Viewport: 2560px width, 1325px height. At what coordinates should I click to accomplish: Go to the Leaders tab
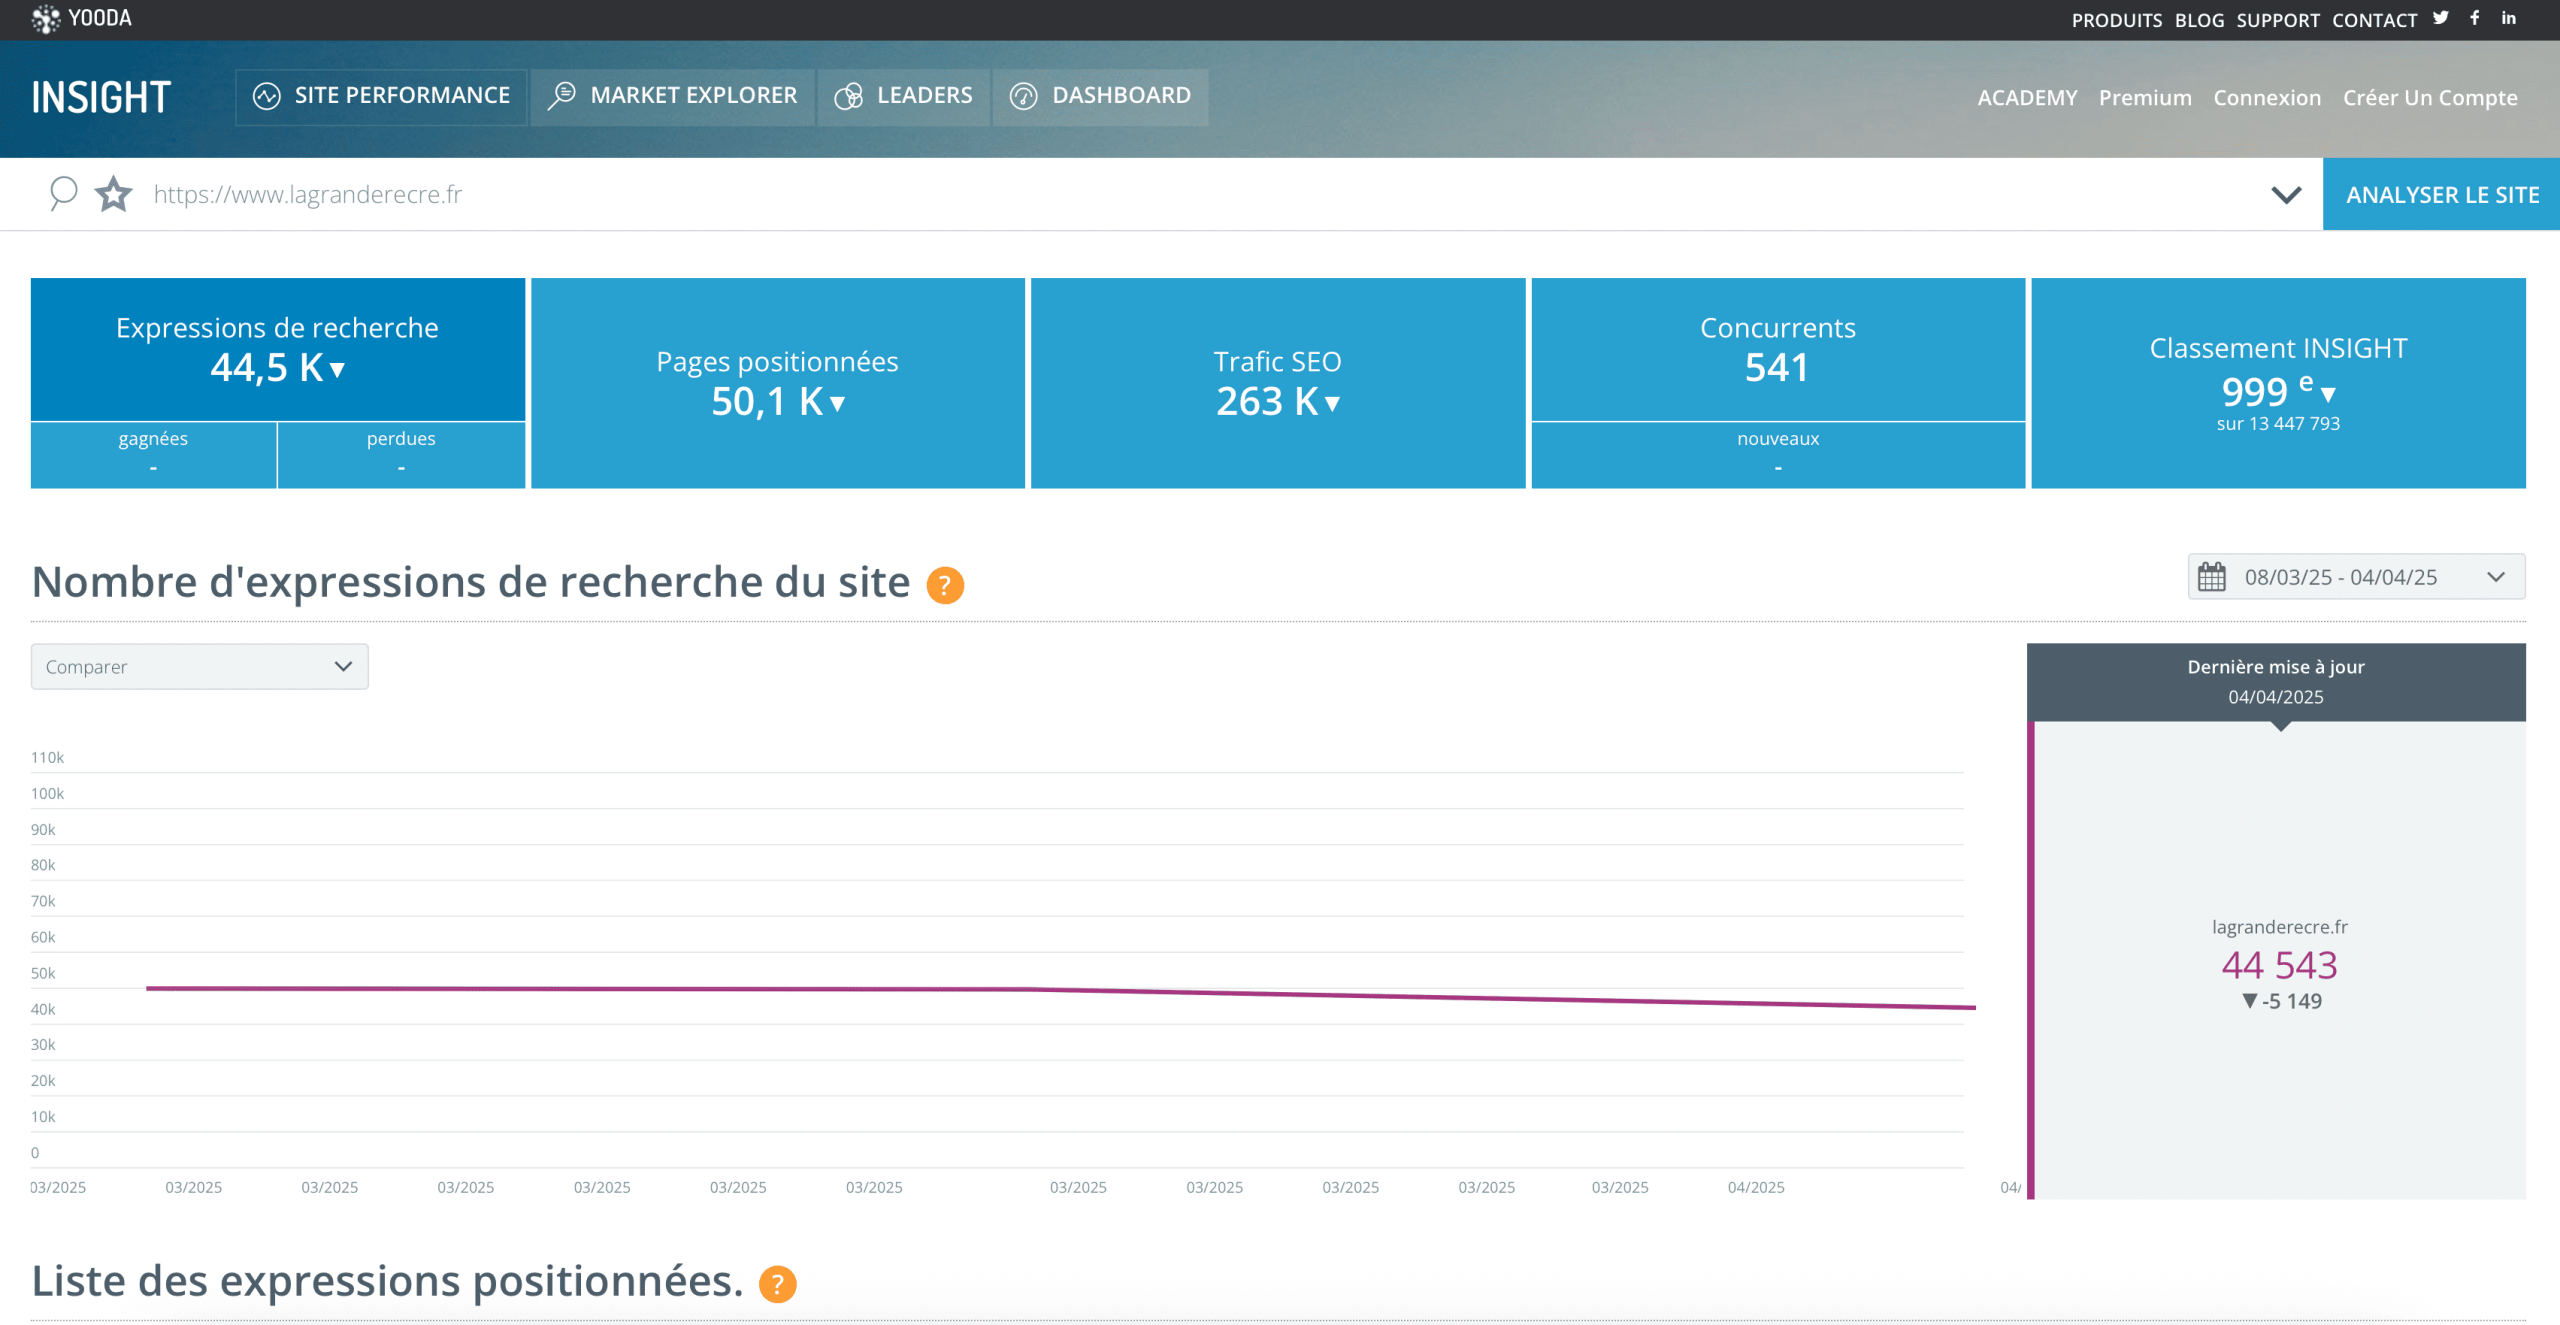click(903, 96)
